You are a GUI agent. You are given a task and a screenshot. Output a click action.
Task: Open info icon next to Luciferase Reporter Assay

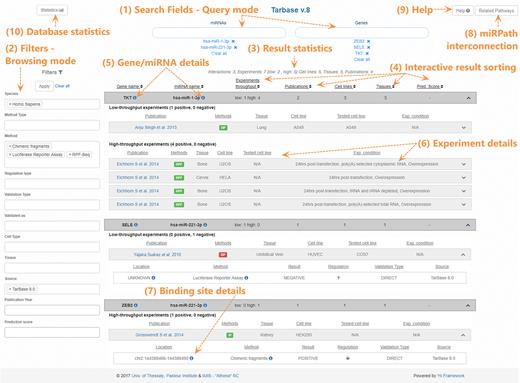tap(246, 278)
